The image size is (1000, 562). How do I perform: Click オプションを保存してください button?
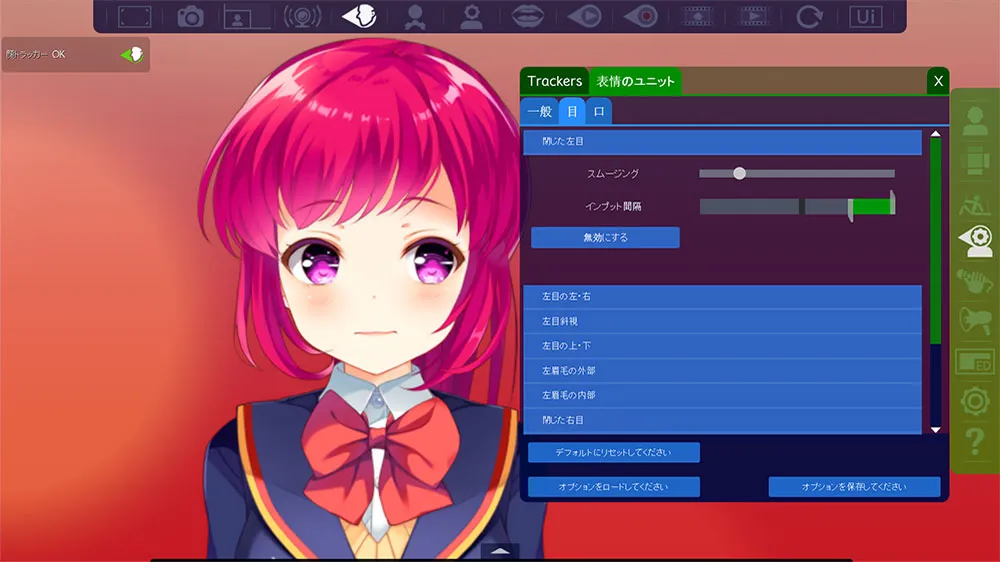(854, 487)
